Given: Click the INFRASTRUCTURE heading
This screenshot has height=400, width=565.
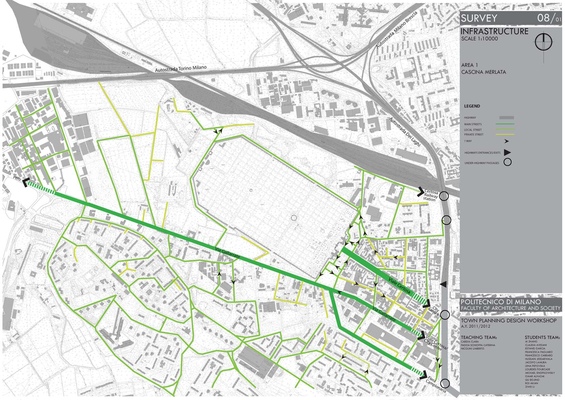Looking at the screenshot, I should point(494,31).
